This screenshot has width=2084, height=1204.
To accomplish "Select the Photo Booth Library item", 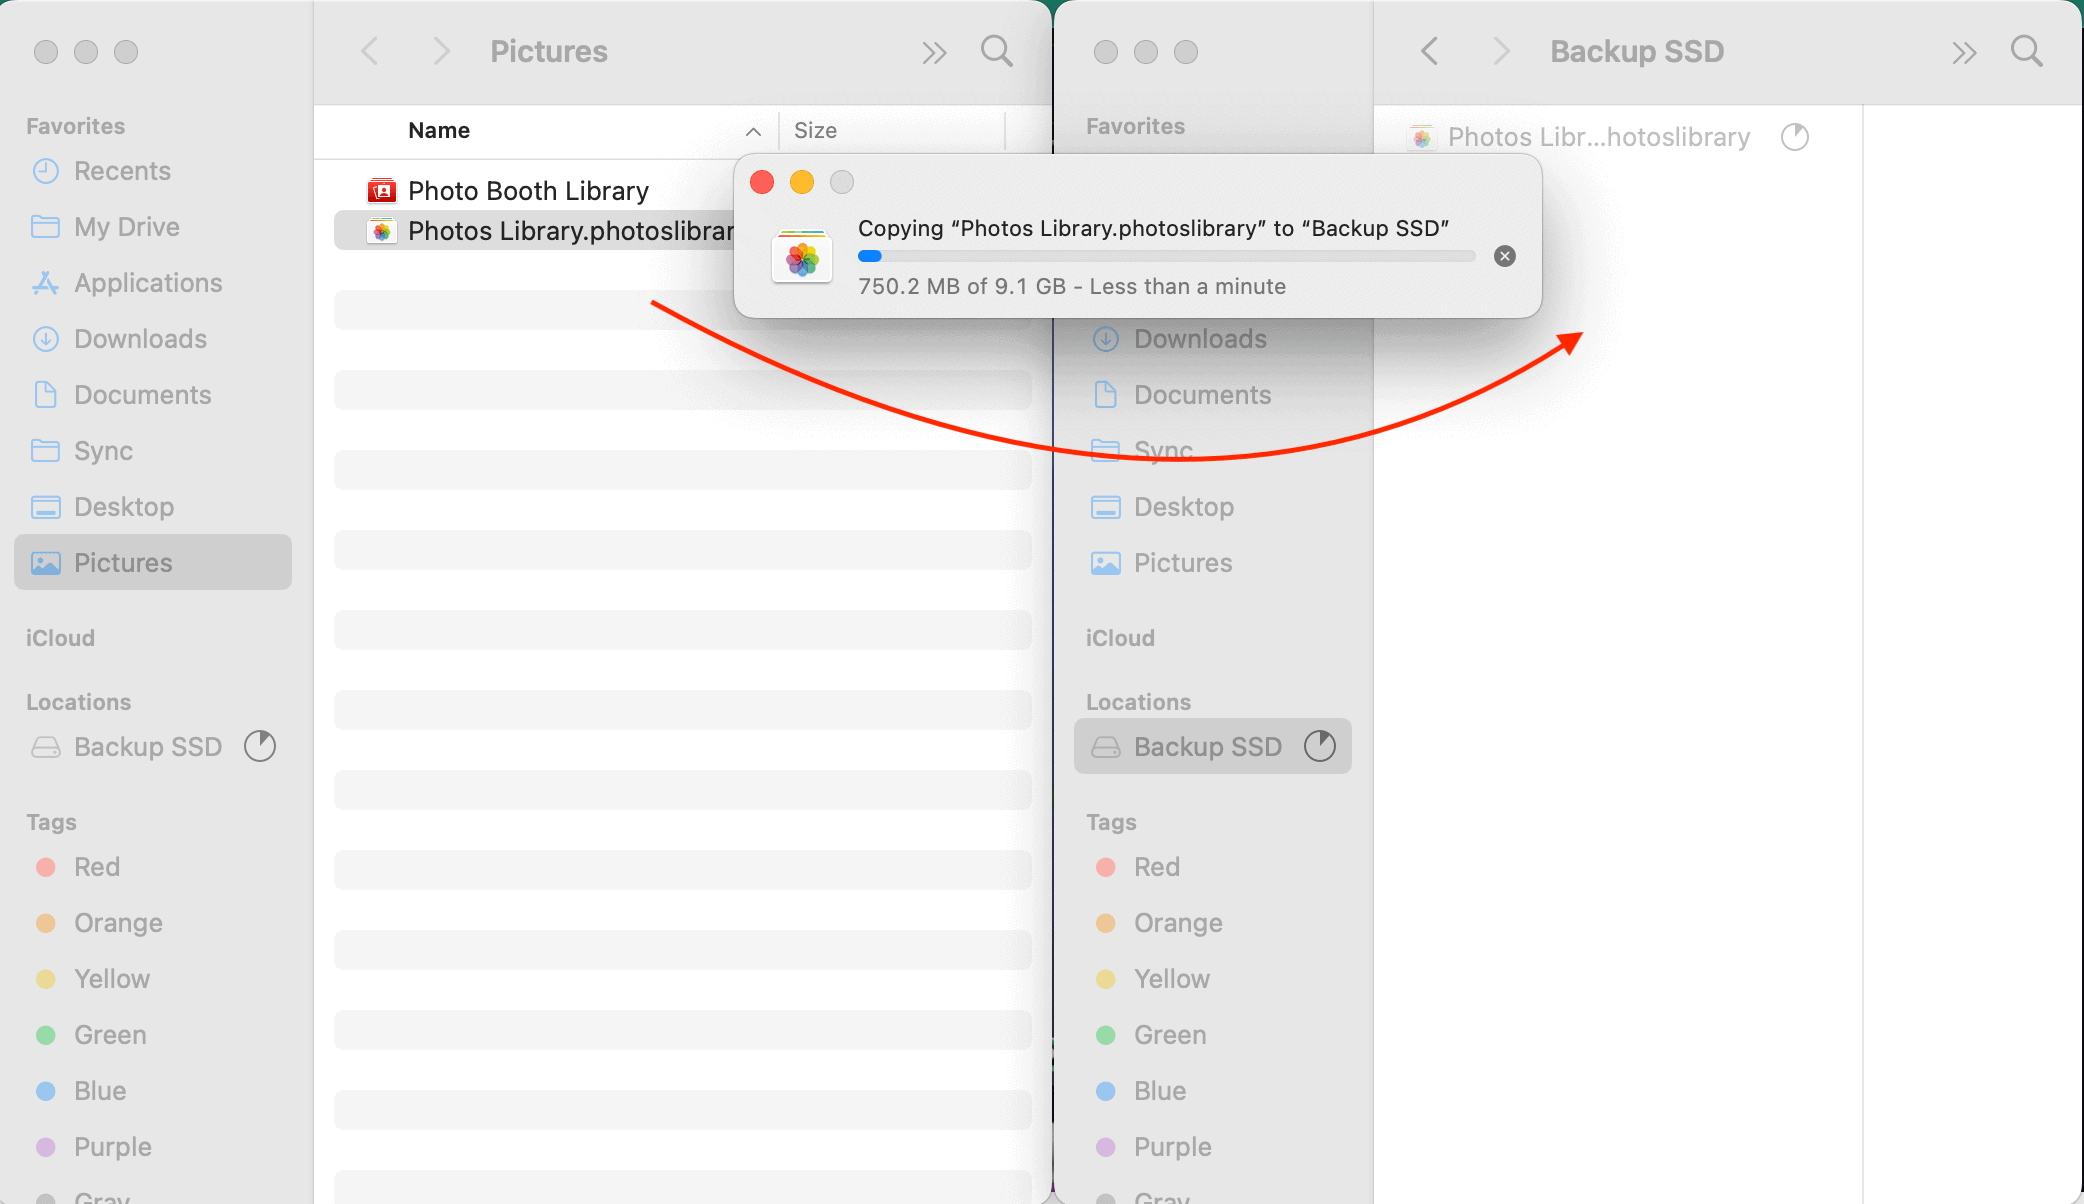I will (528, 190).
